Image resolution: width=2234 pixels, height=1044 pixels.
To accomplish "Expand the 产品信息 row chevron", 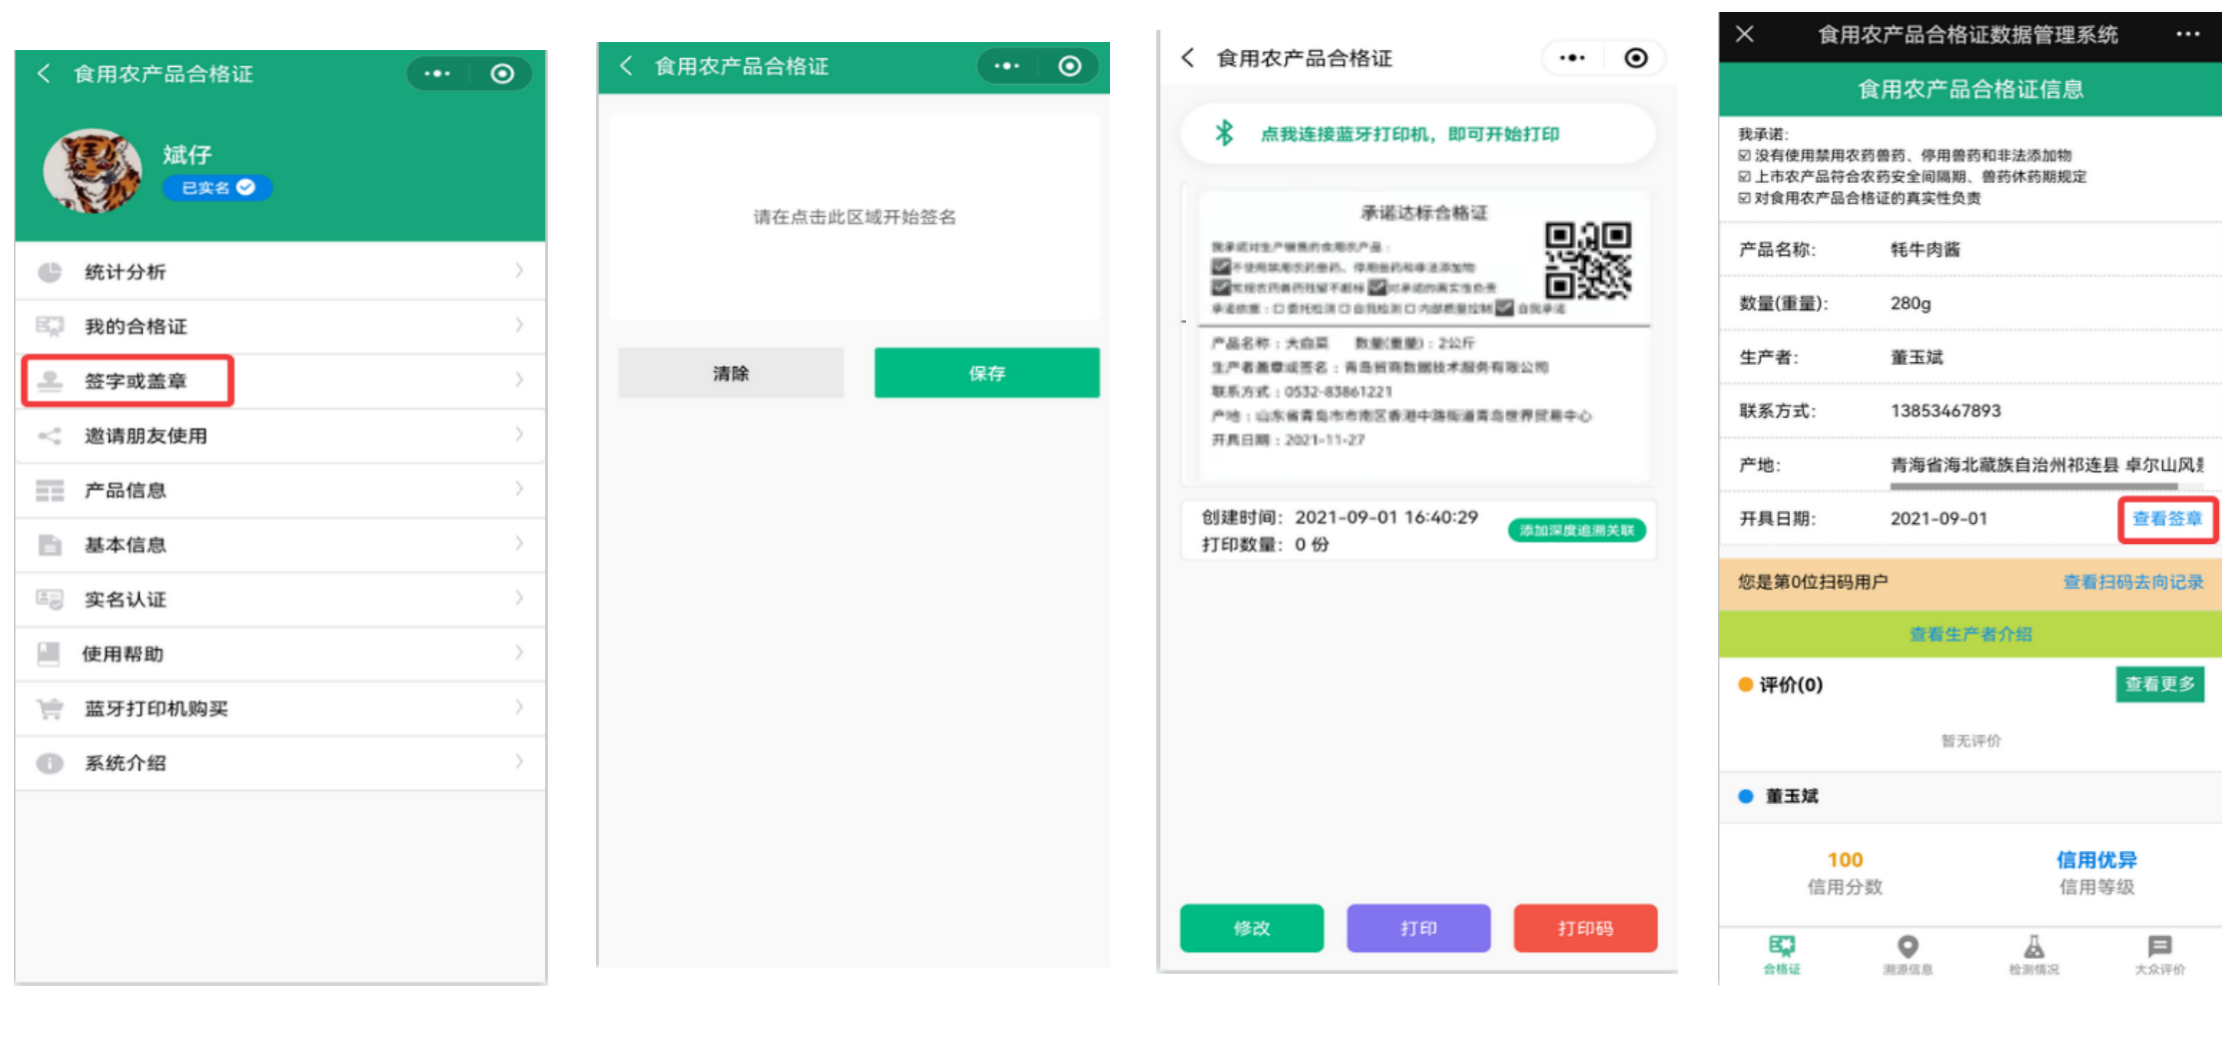I will click(519, 490).
